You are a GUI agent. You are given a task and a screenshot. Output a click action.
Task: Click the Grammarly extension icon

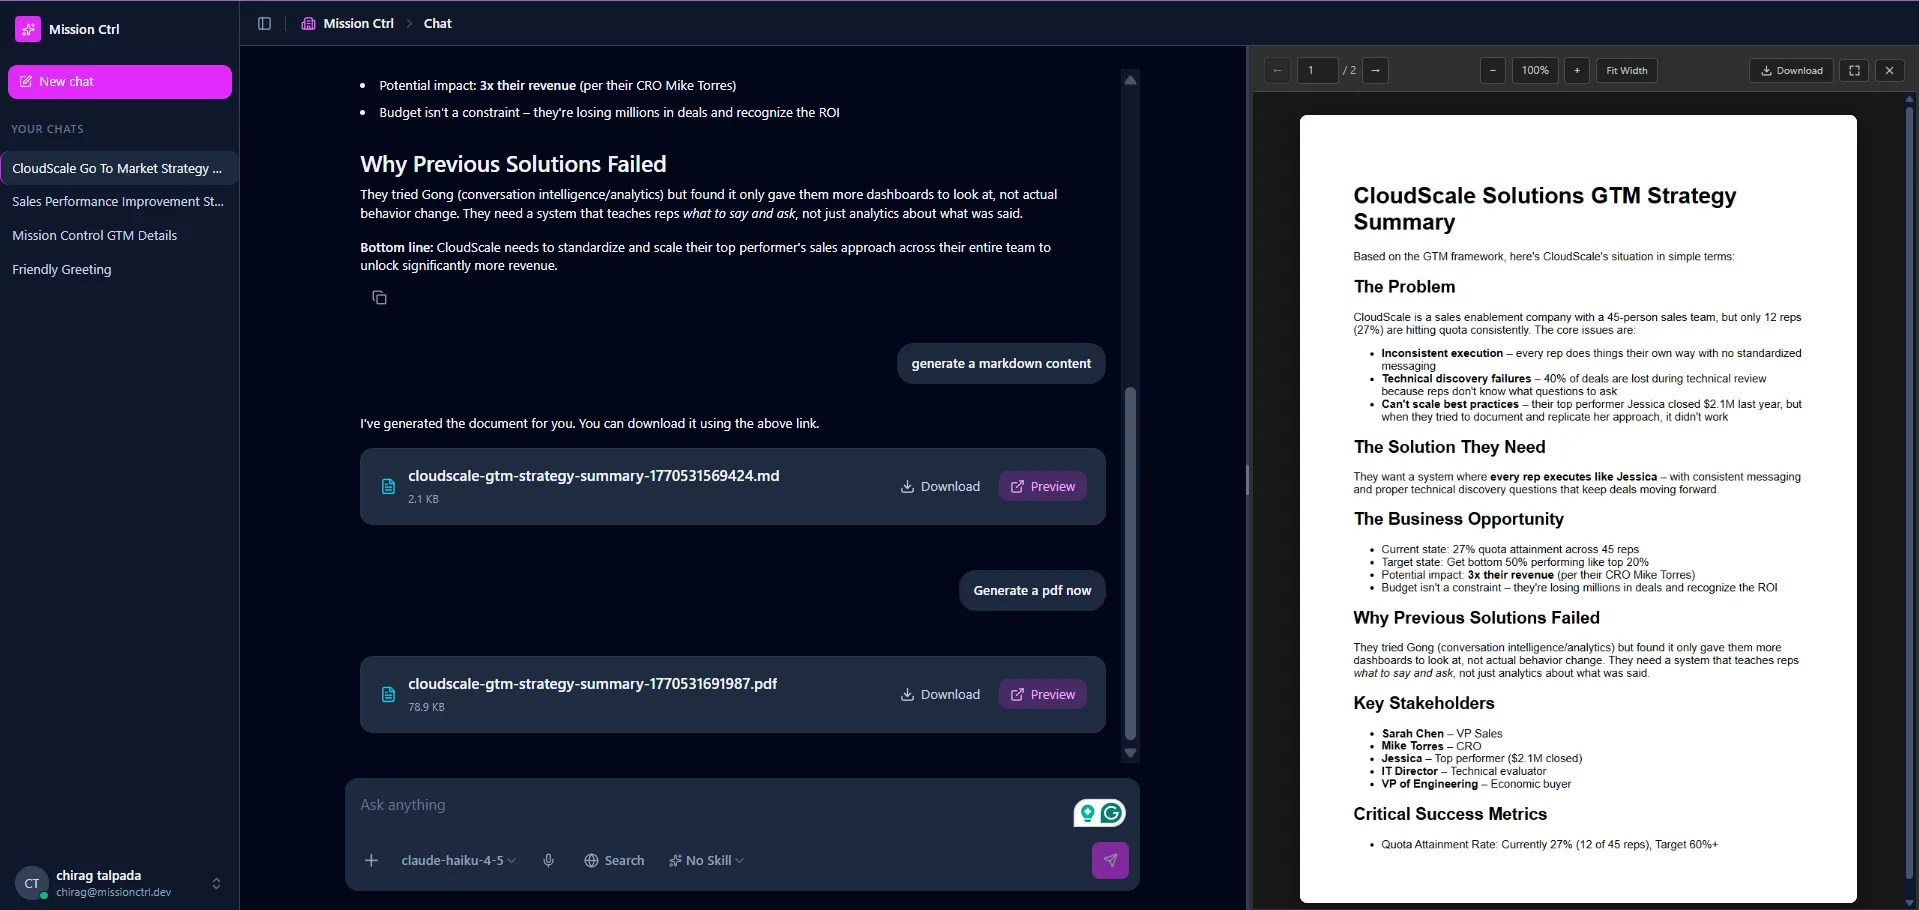pos(1111,813)
